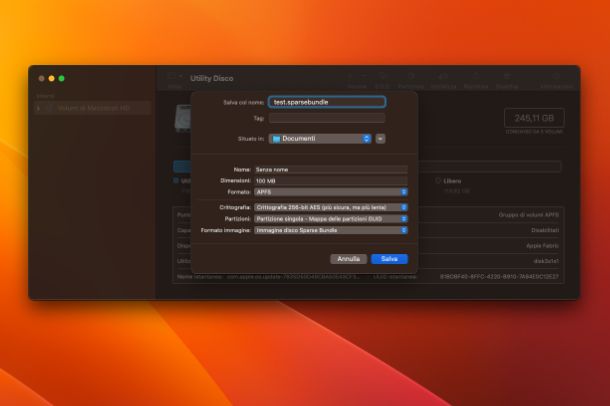Viewport: 610px width, 406px height.
Task: Edit the 'Salva col nome' filename field
Action: (x=327, y=102)
